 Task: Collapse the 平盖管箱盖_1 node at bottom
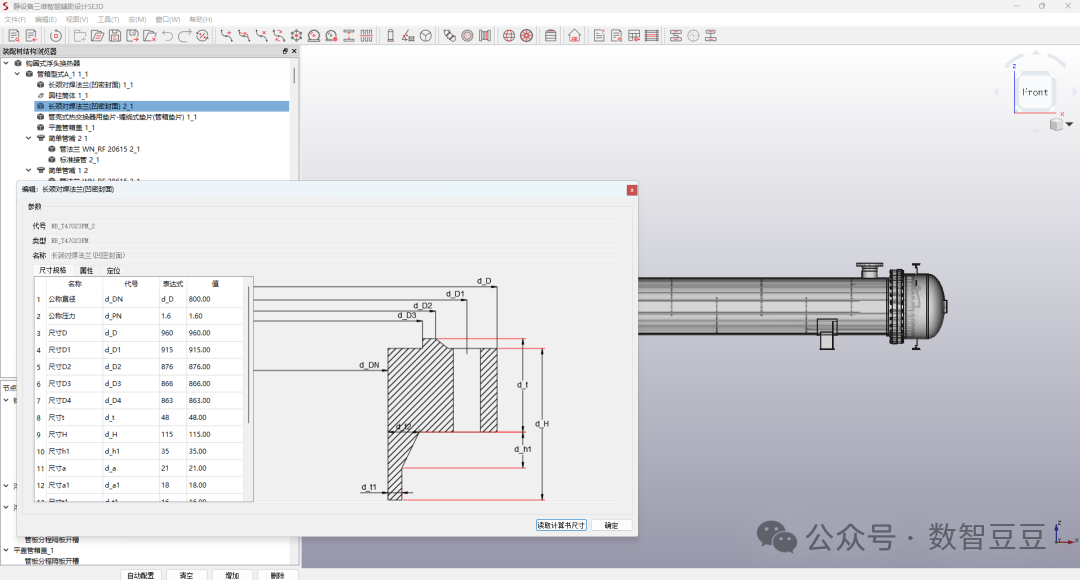point(6,550)
